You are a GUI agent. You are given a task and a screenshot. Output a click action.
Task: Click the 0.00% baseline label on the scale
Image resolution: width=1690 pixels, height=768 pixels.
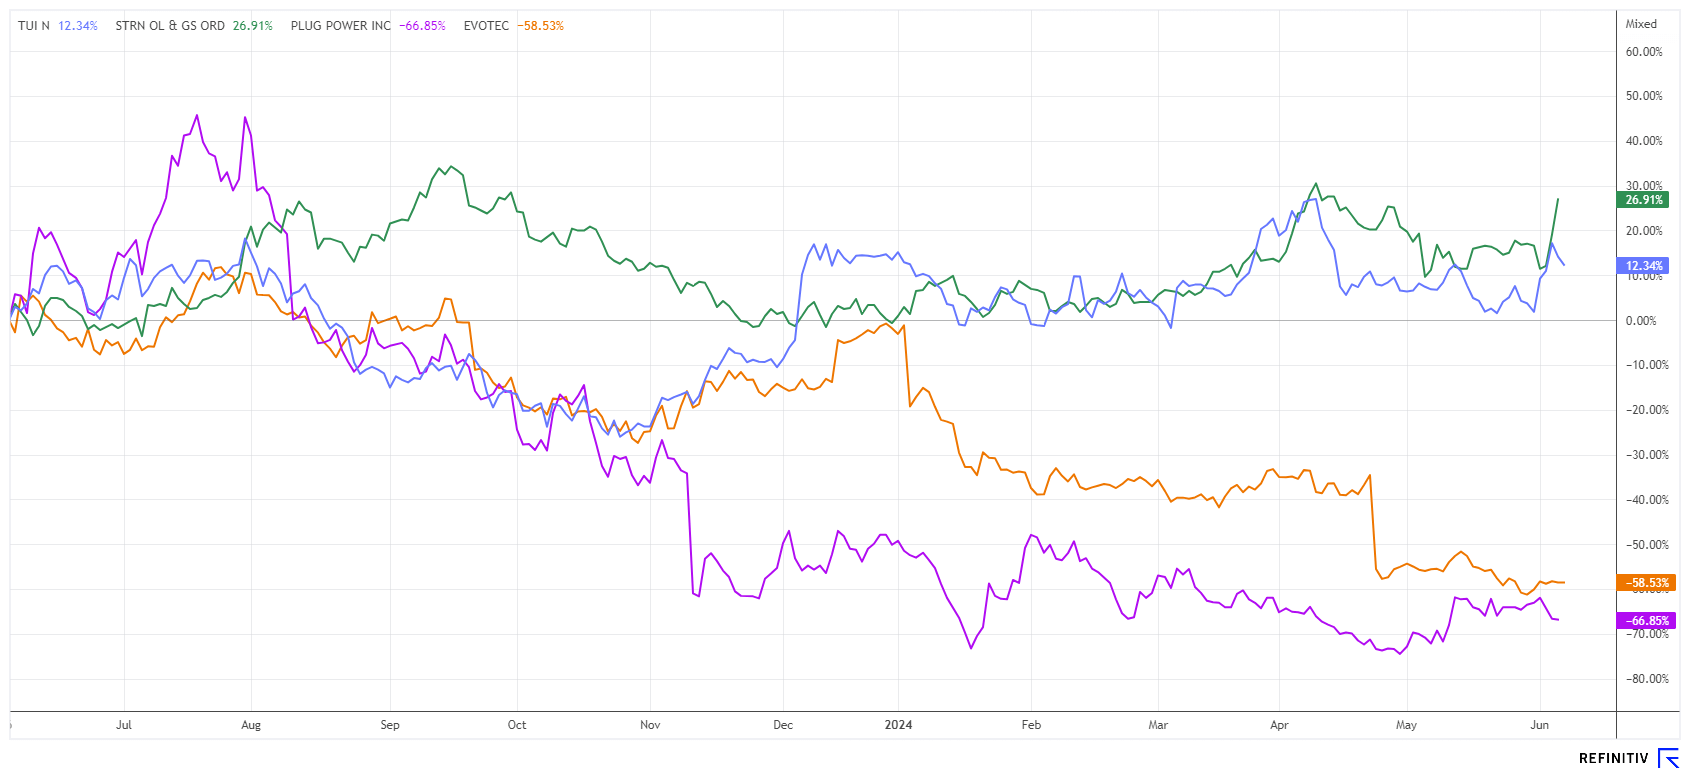[x=1641, y=321]
